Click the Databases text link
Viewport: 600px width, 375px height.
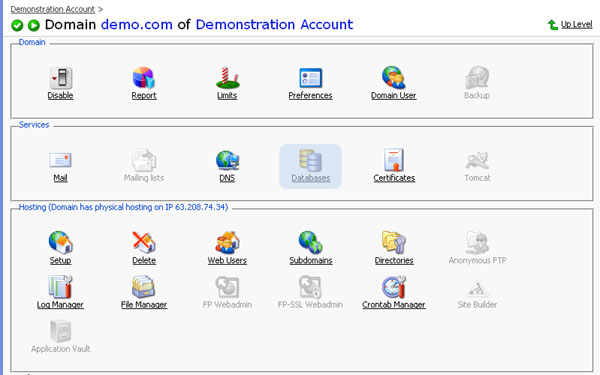point(311,178)
